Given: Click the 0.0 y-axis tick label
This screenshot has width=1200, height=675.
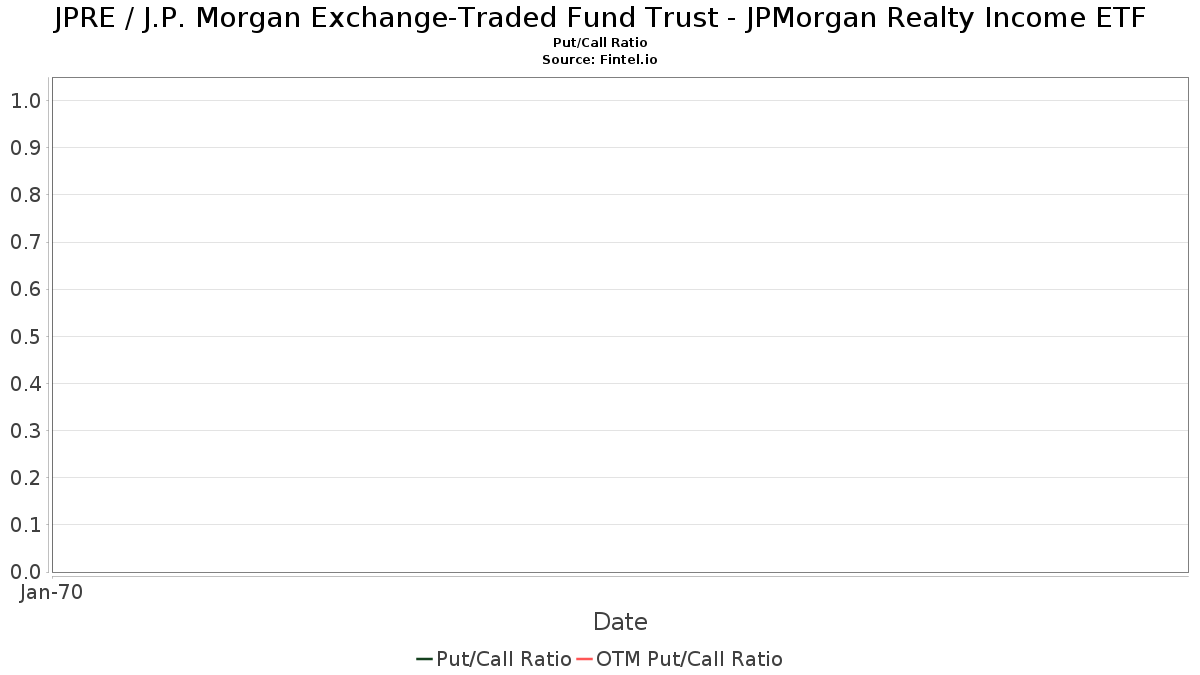Looking at the screenshot, I should point(25,572).
